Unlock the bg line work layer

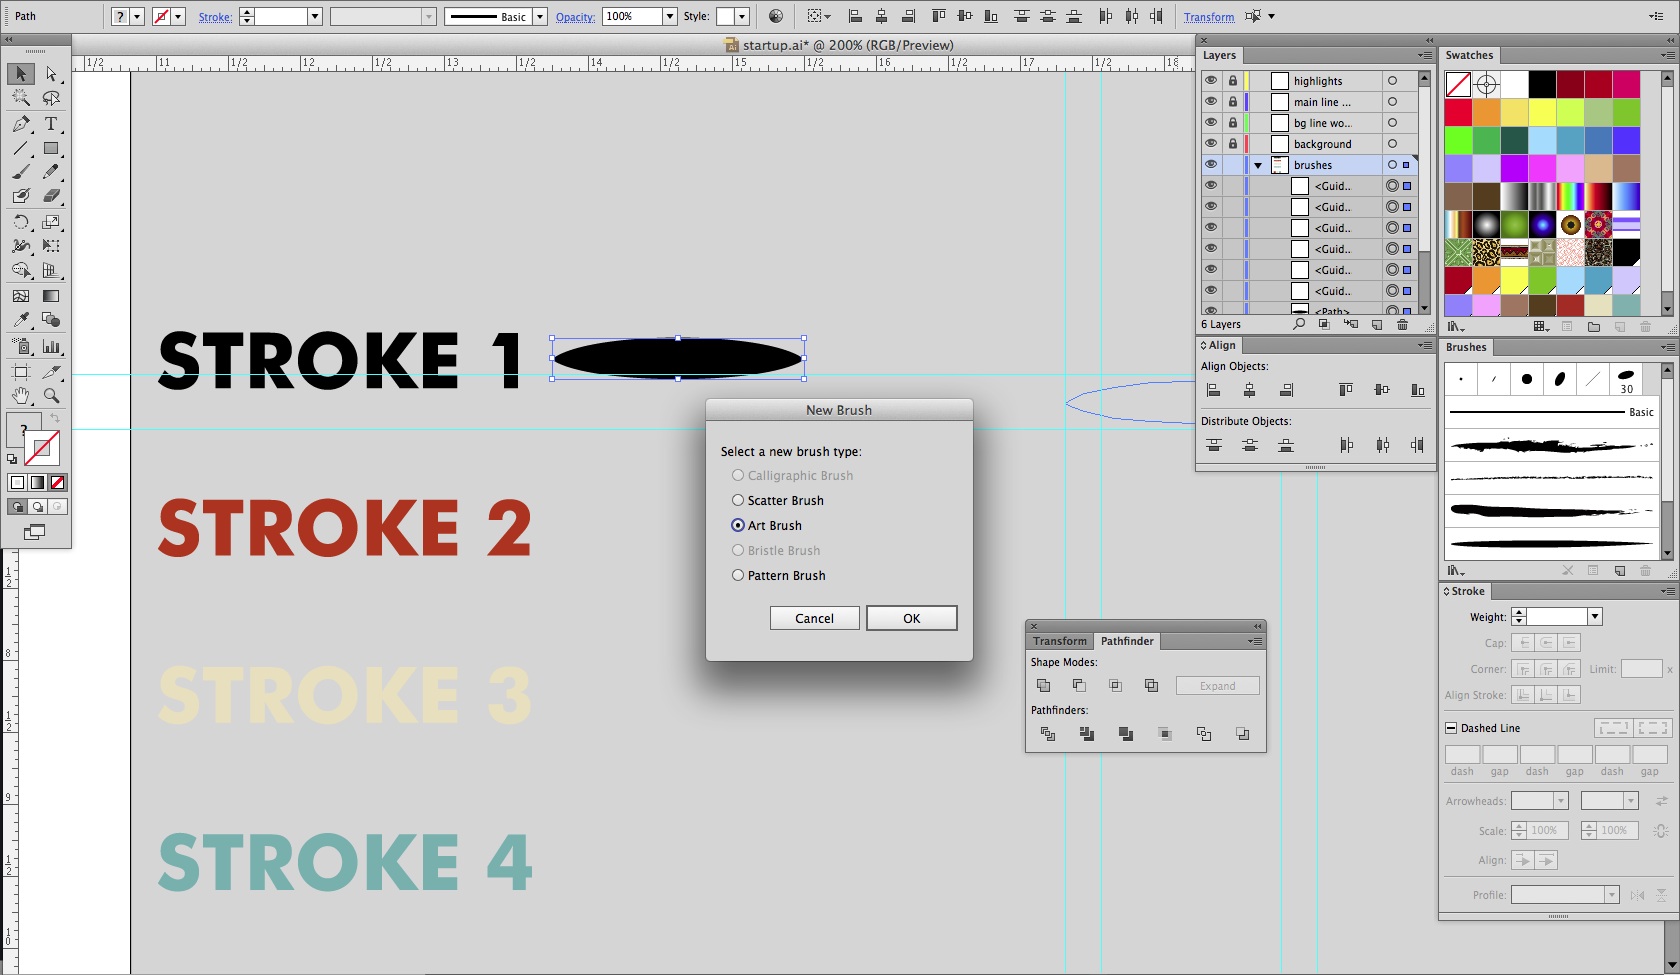coord(1233,123)
